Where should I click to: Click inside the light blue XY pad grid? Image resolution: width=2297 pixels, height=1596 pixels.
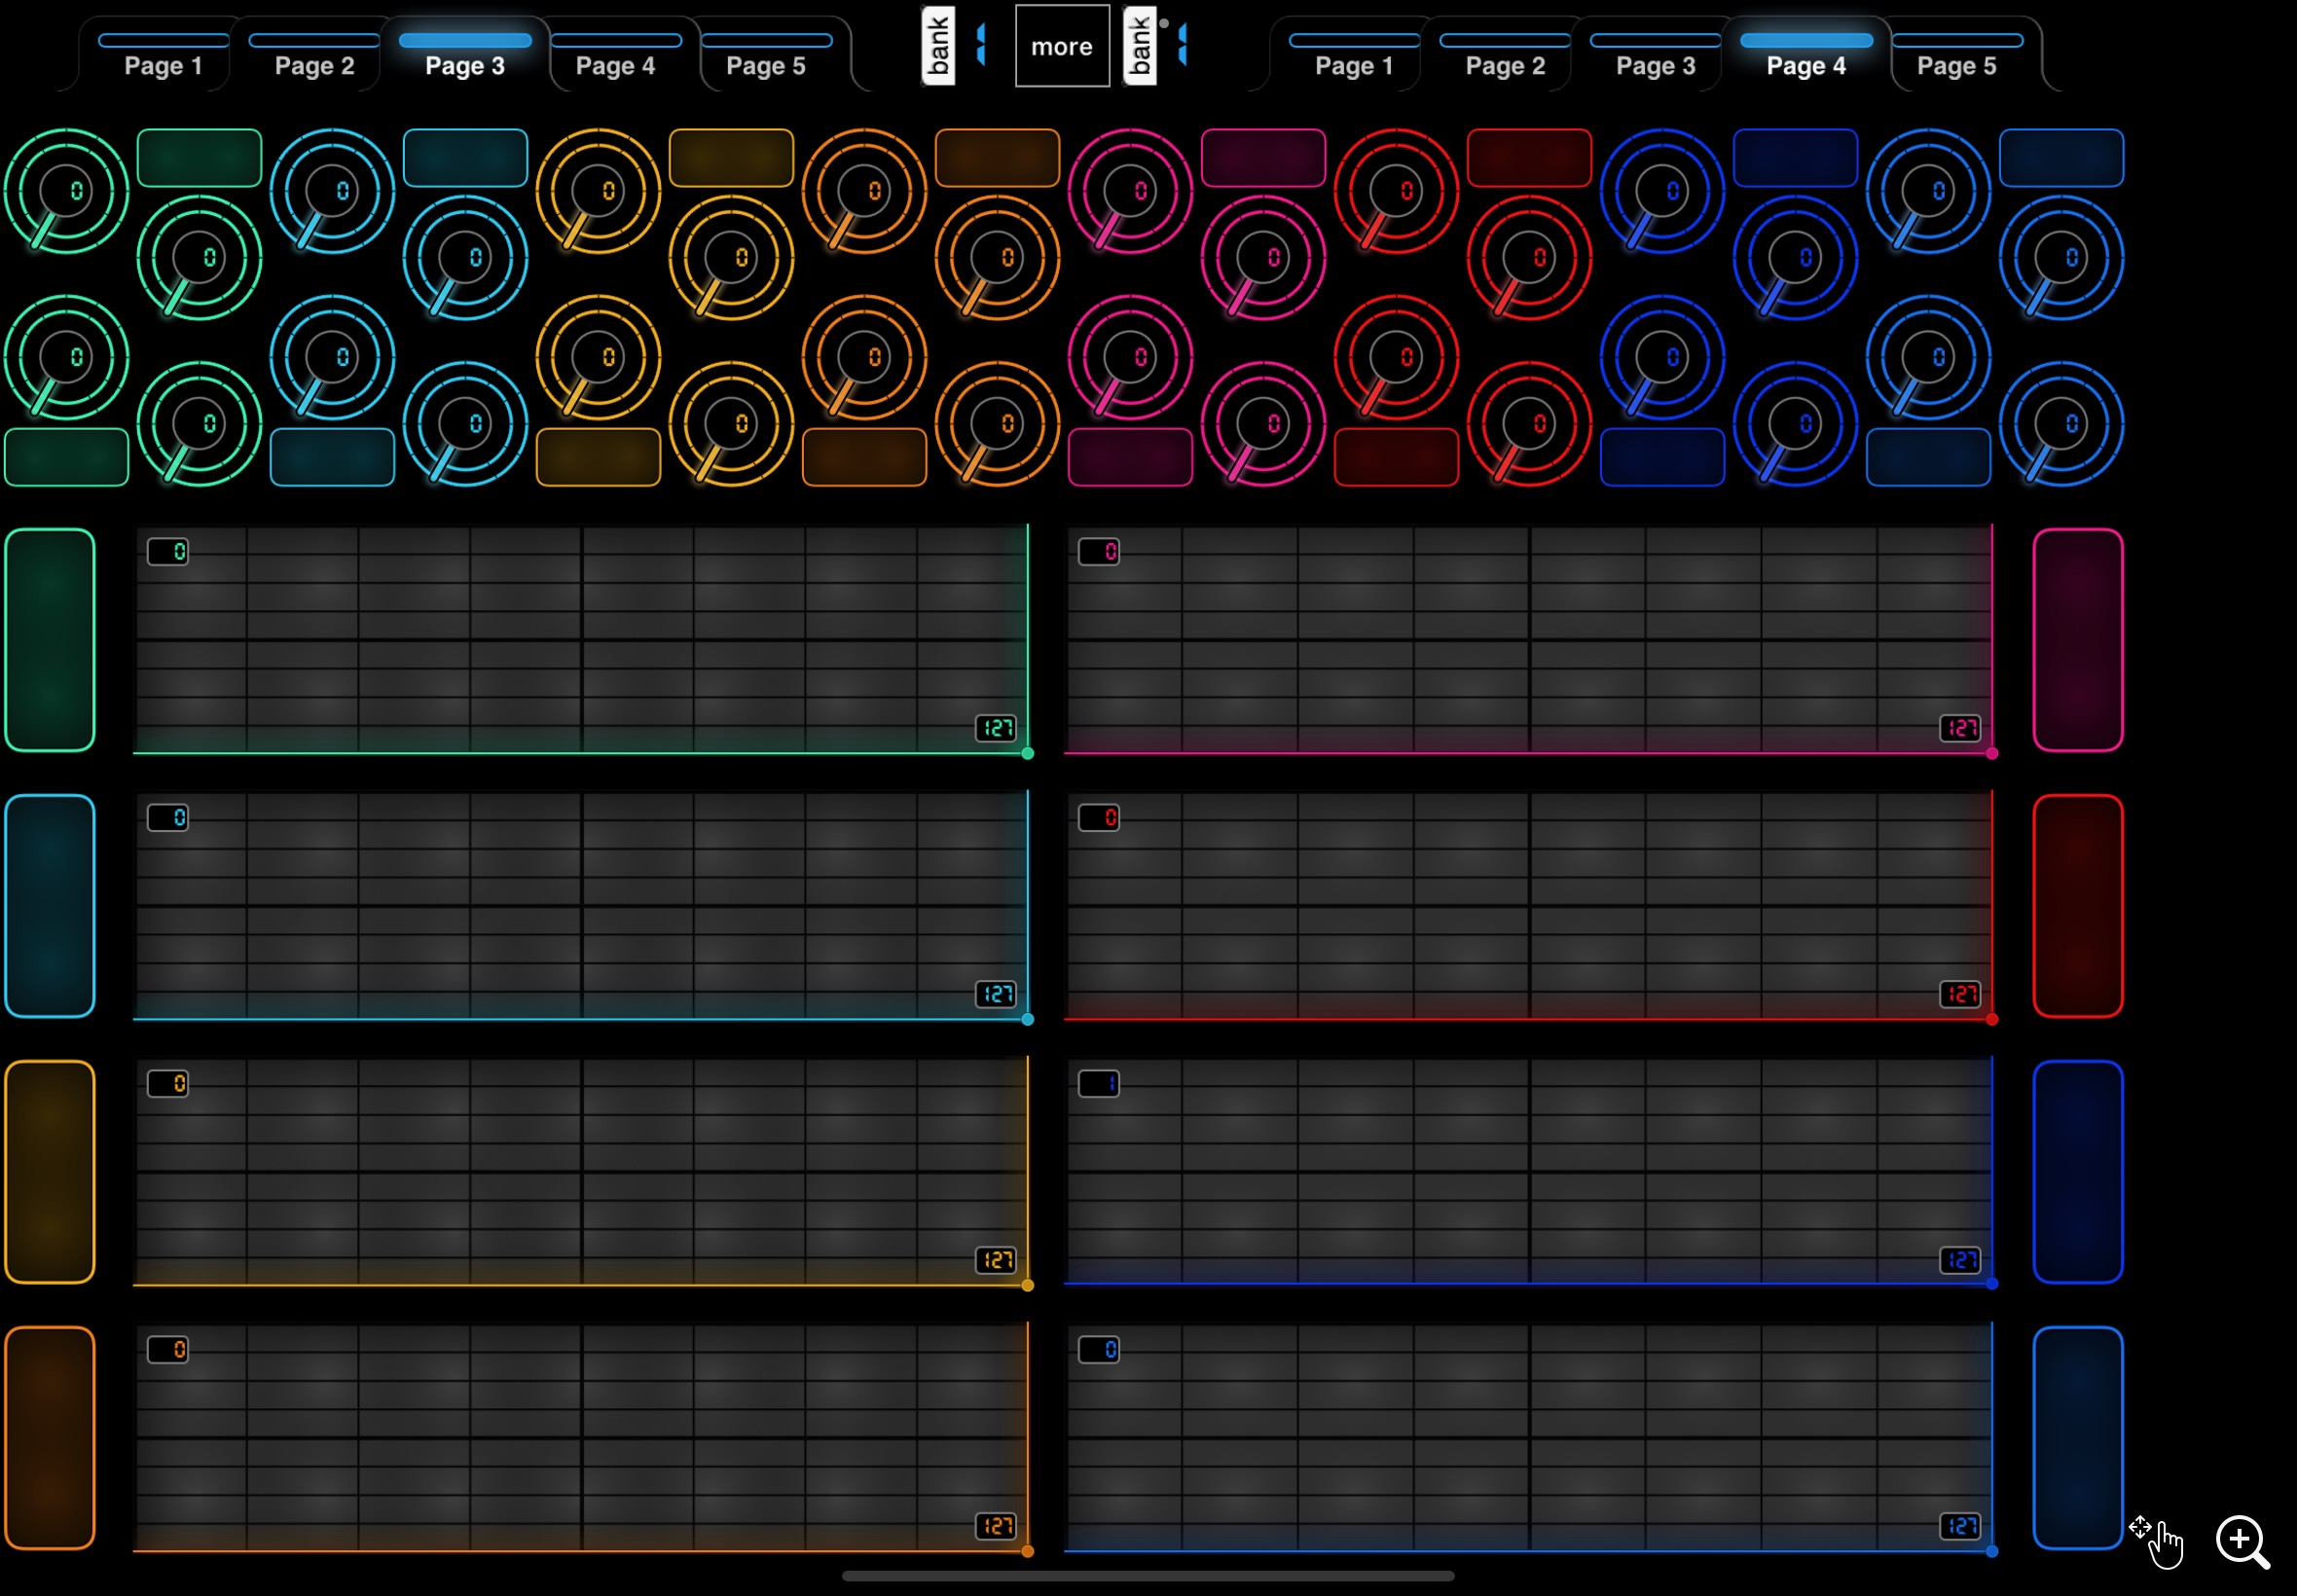point(1528,1438)
